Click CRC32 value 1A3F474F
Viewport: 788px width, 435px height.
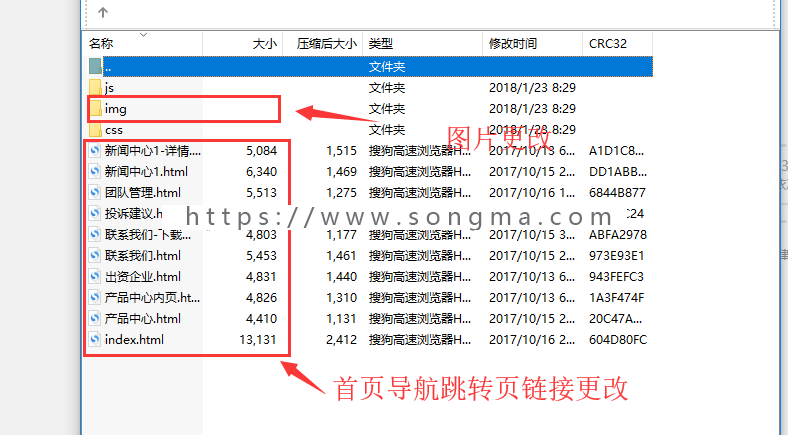[x=616, y=297]
